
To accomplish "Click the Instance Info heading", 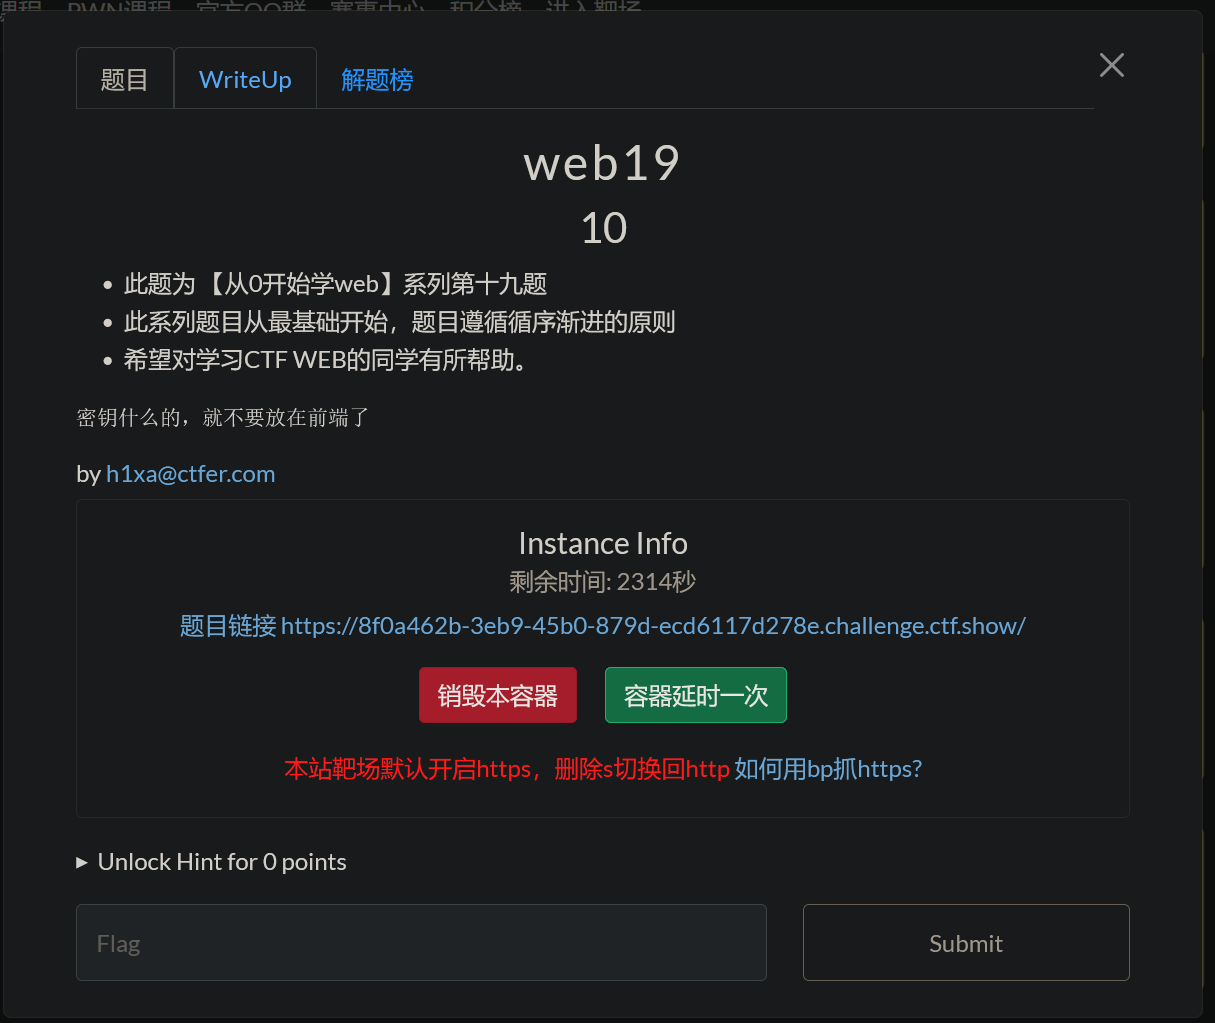I will pos(603,543).
